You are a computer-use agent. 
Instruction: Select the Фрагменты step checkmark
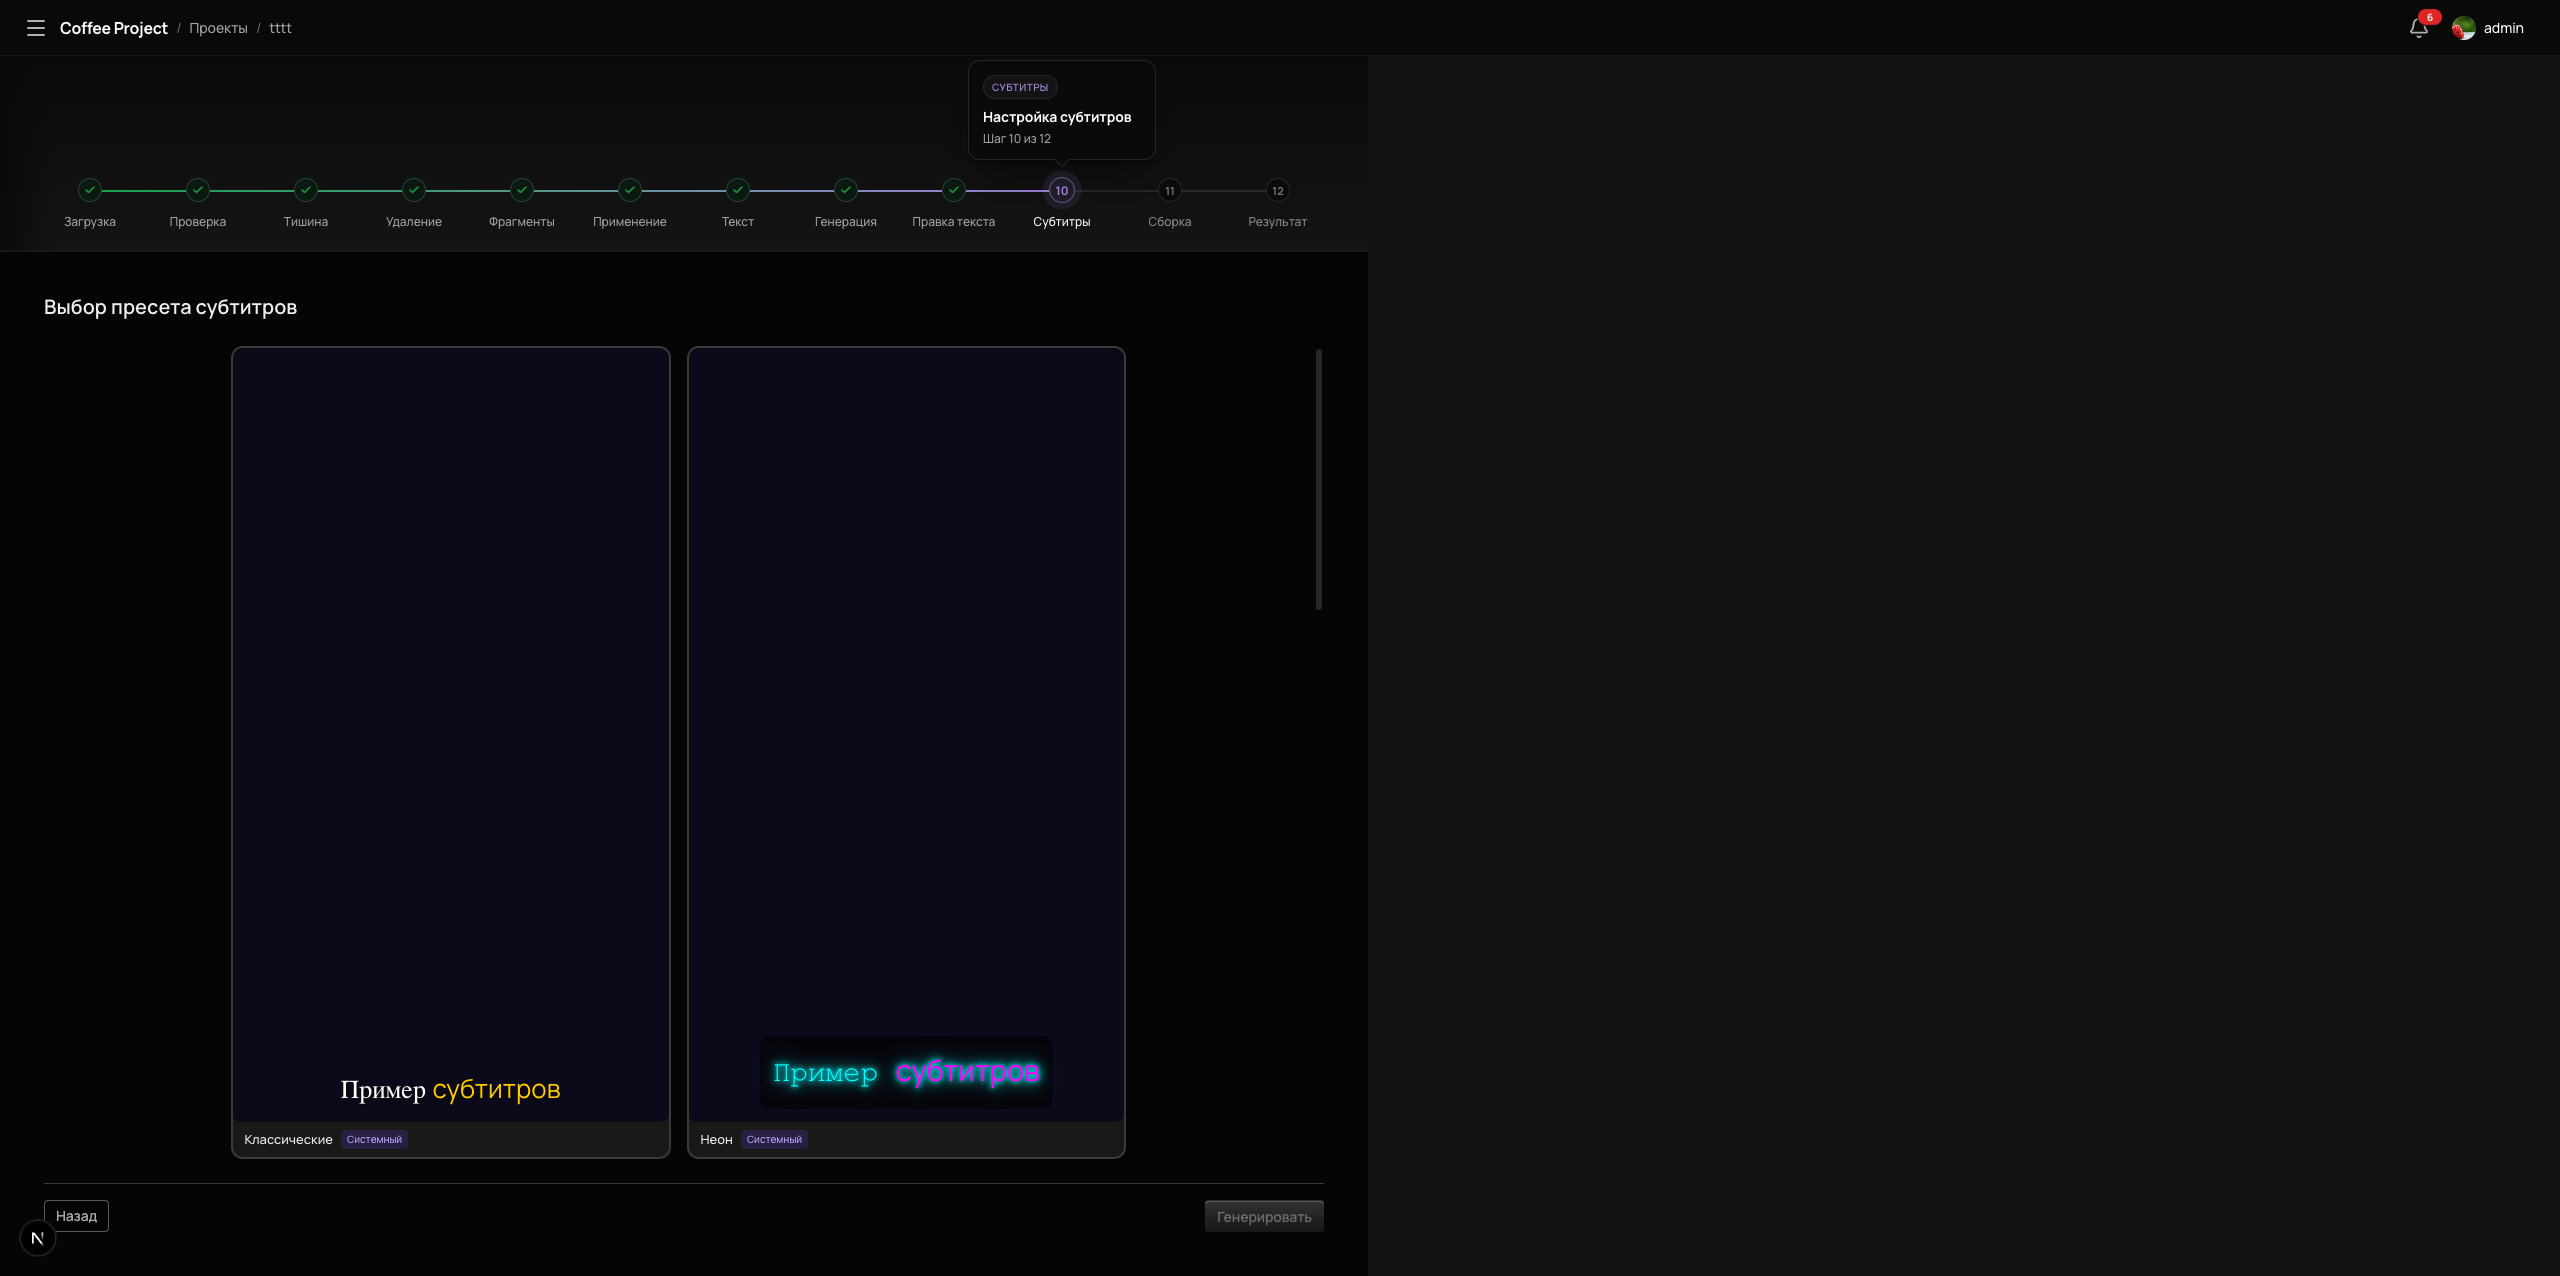click(x=522, y=190)
